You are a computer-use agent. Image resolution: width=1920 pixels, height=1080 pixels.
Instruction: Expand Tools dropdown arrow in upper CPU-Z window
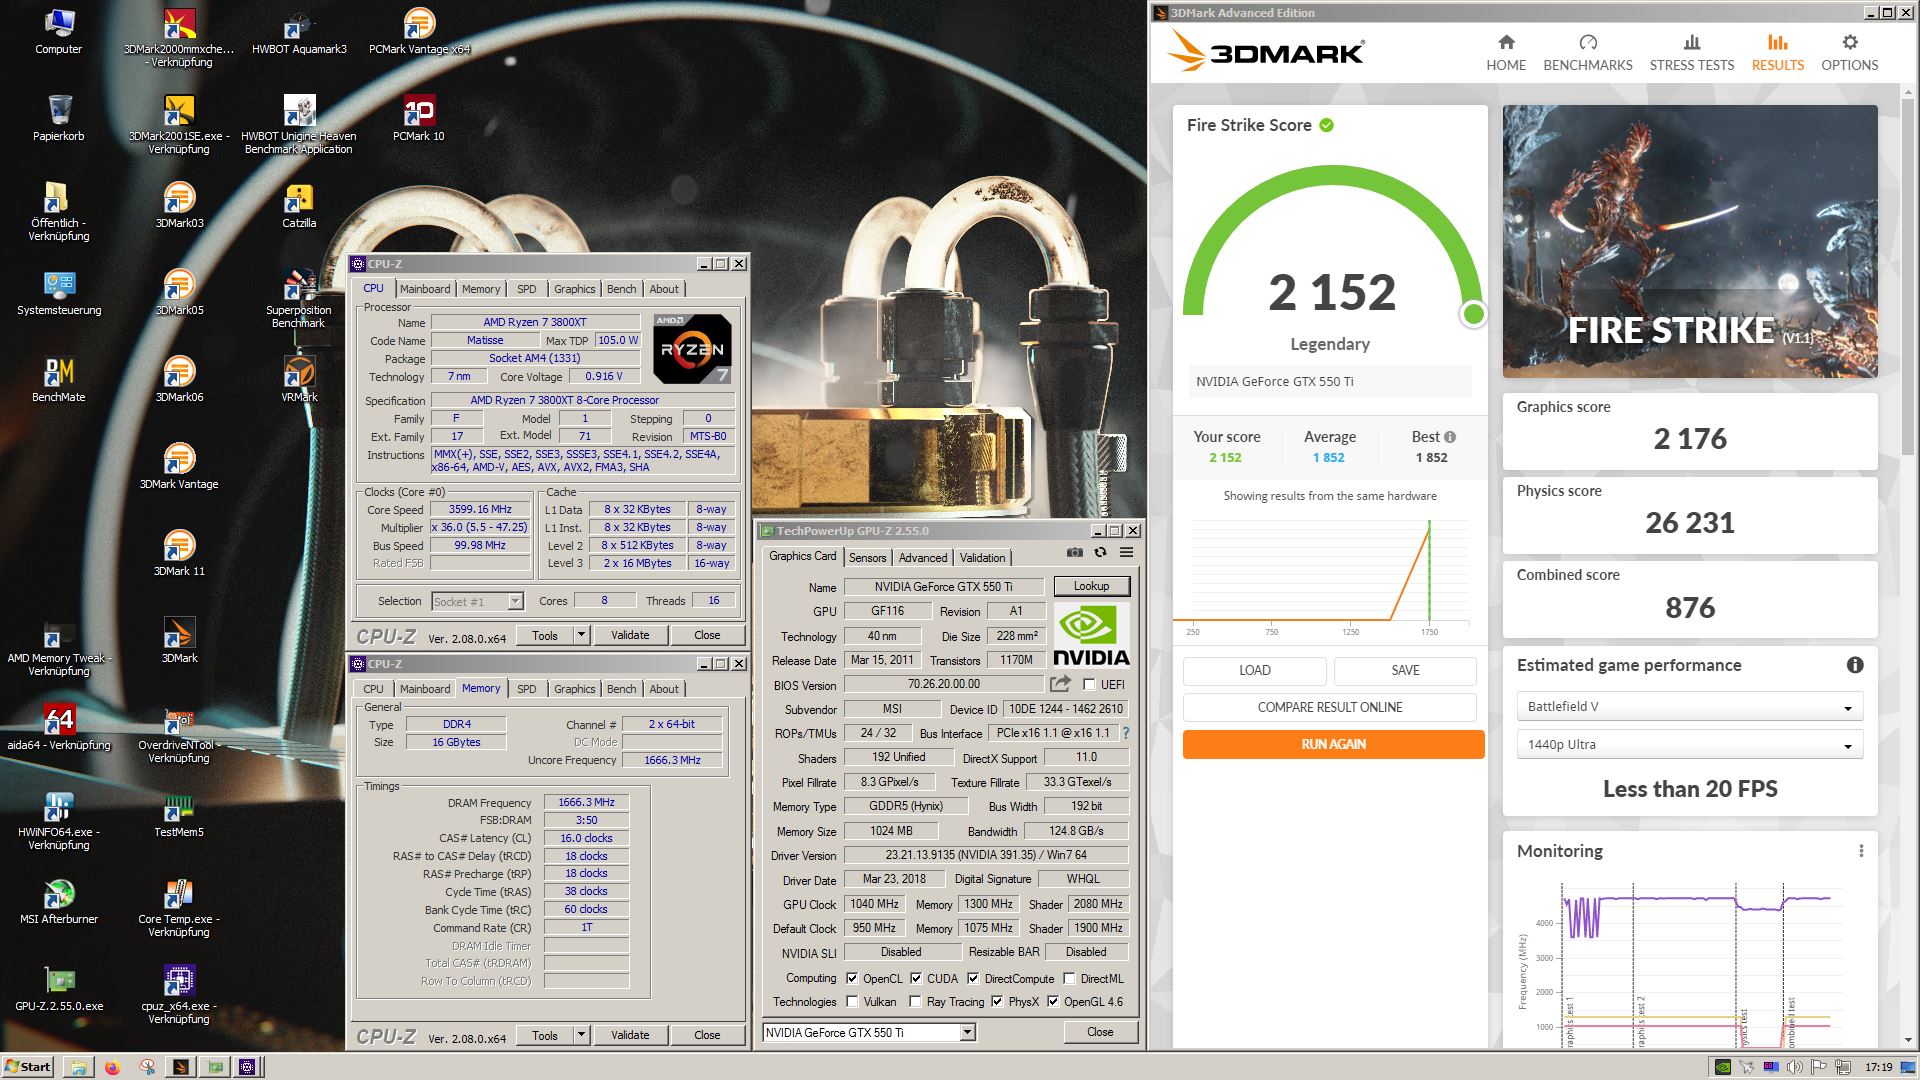point(581,635)
